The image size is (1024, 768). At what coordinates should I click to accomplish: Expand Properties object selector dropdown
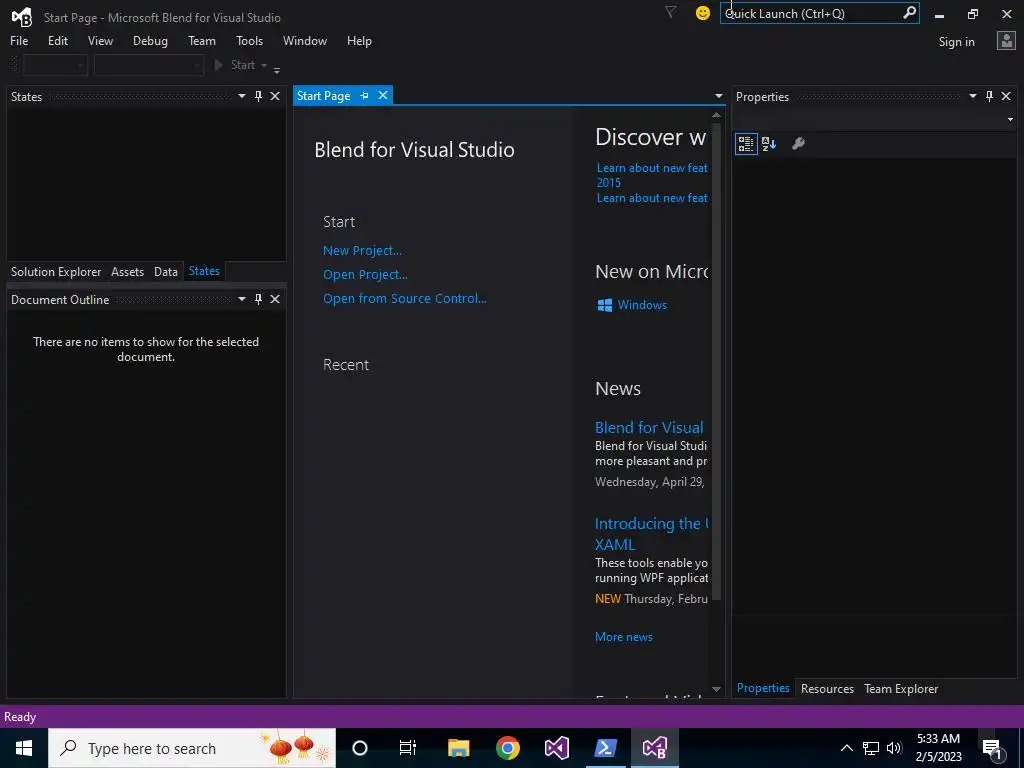point(1010,120)
